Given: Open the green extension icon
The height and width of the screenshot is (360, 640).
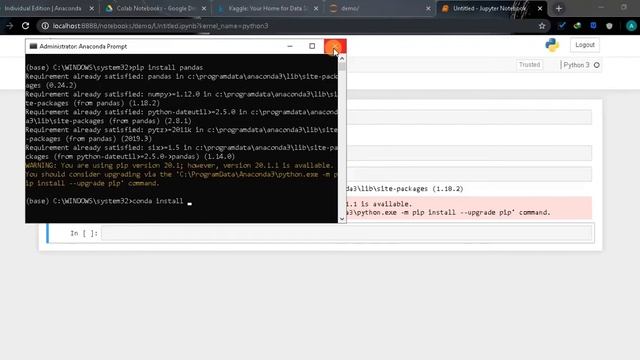Looking at the screenshot, I should 577,26.
